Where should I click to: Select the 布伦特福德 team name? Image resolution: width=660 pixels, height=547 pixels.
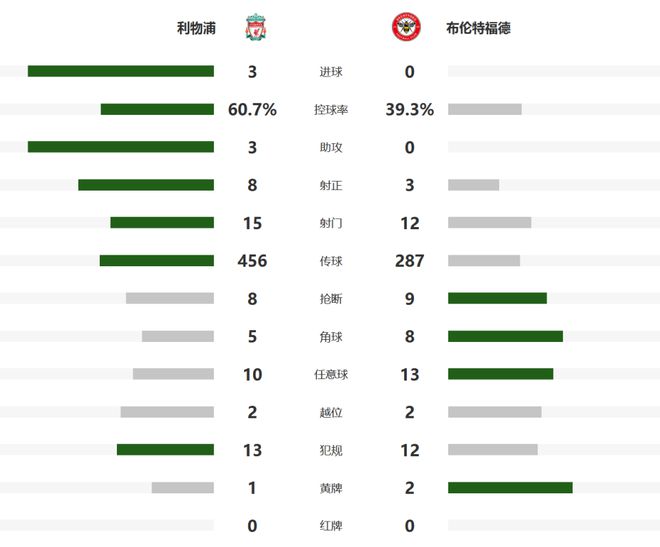[x=478, y=28]
